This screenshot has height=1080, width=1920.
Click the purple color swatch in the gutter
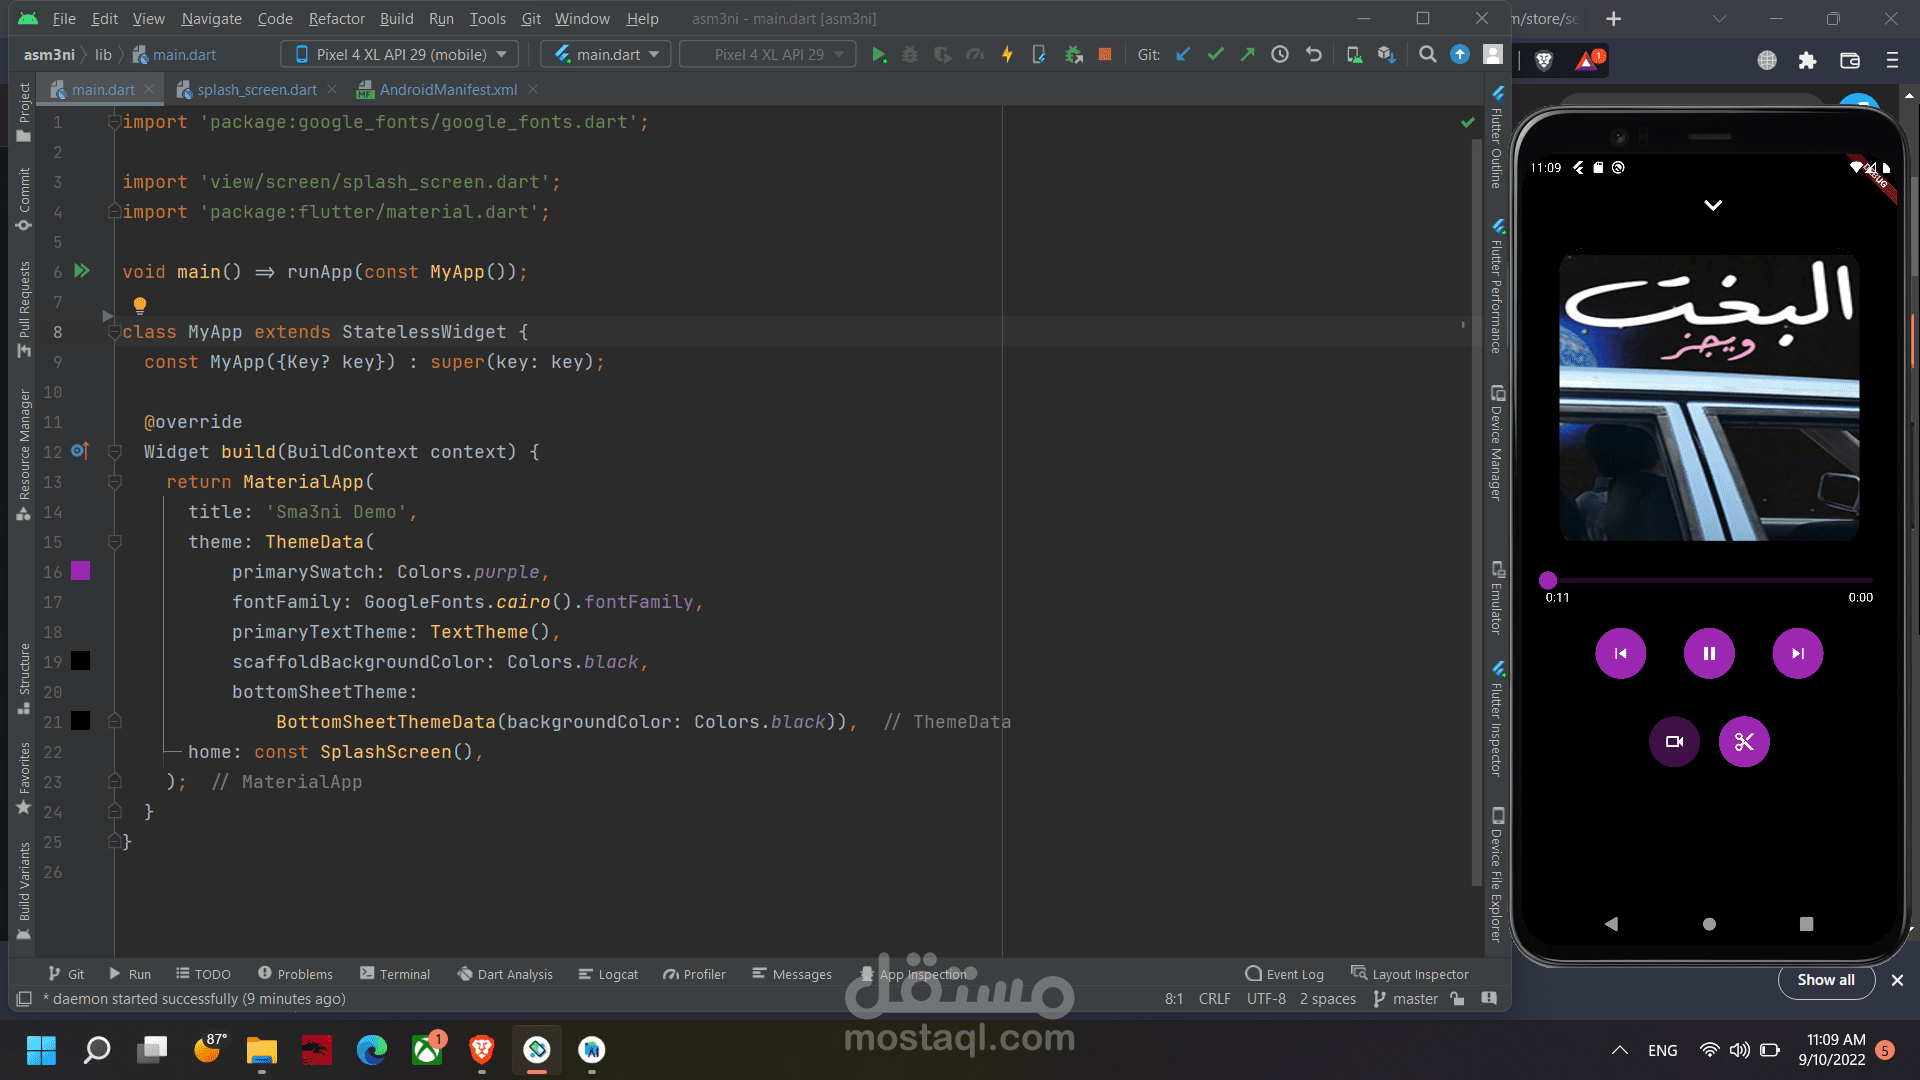click(81, 571)
